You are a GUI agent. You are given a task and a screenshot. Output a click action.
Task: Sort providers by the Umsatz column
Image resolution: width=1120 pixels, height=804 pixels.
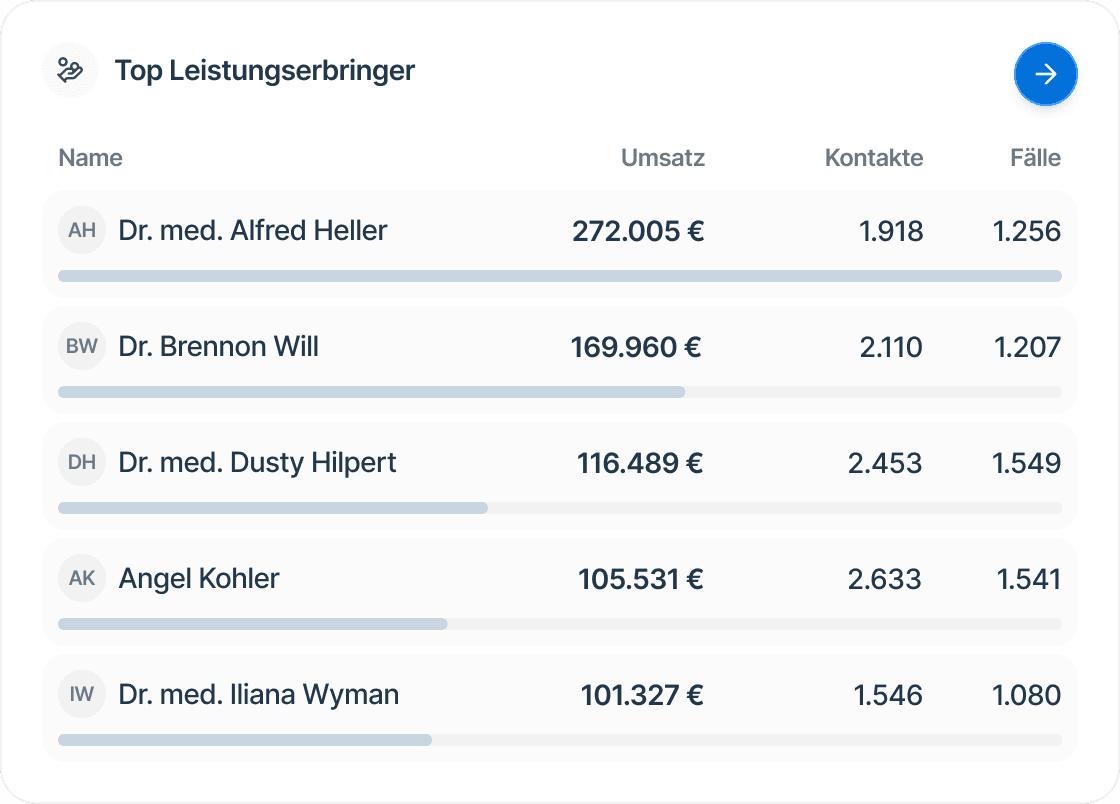663,158
